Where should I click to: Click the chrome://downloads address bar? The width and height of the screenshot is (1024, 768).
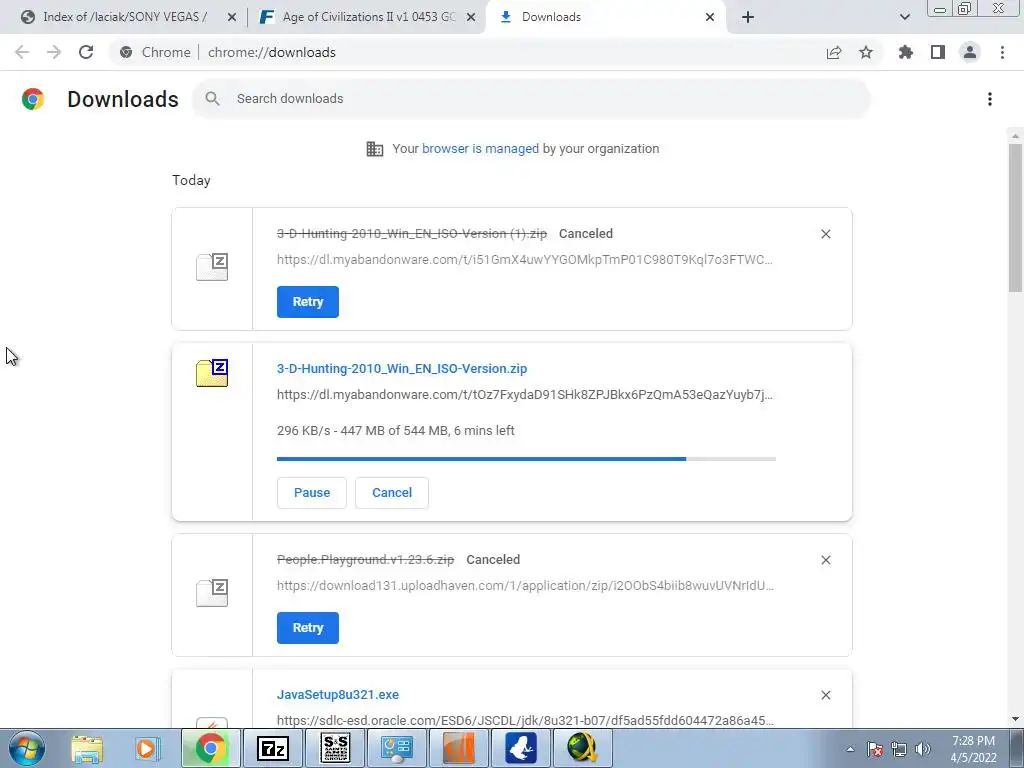[496, 52]
